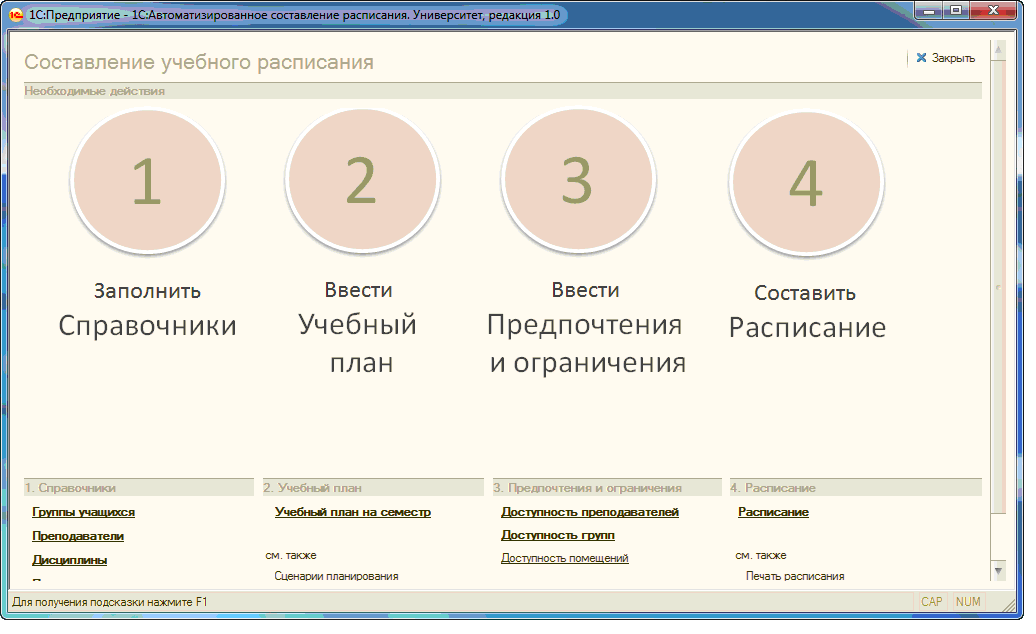The width and height of the screenshot is (1036, 634).
Task: Select the Доступность групп link
Action: 557,535
